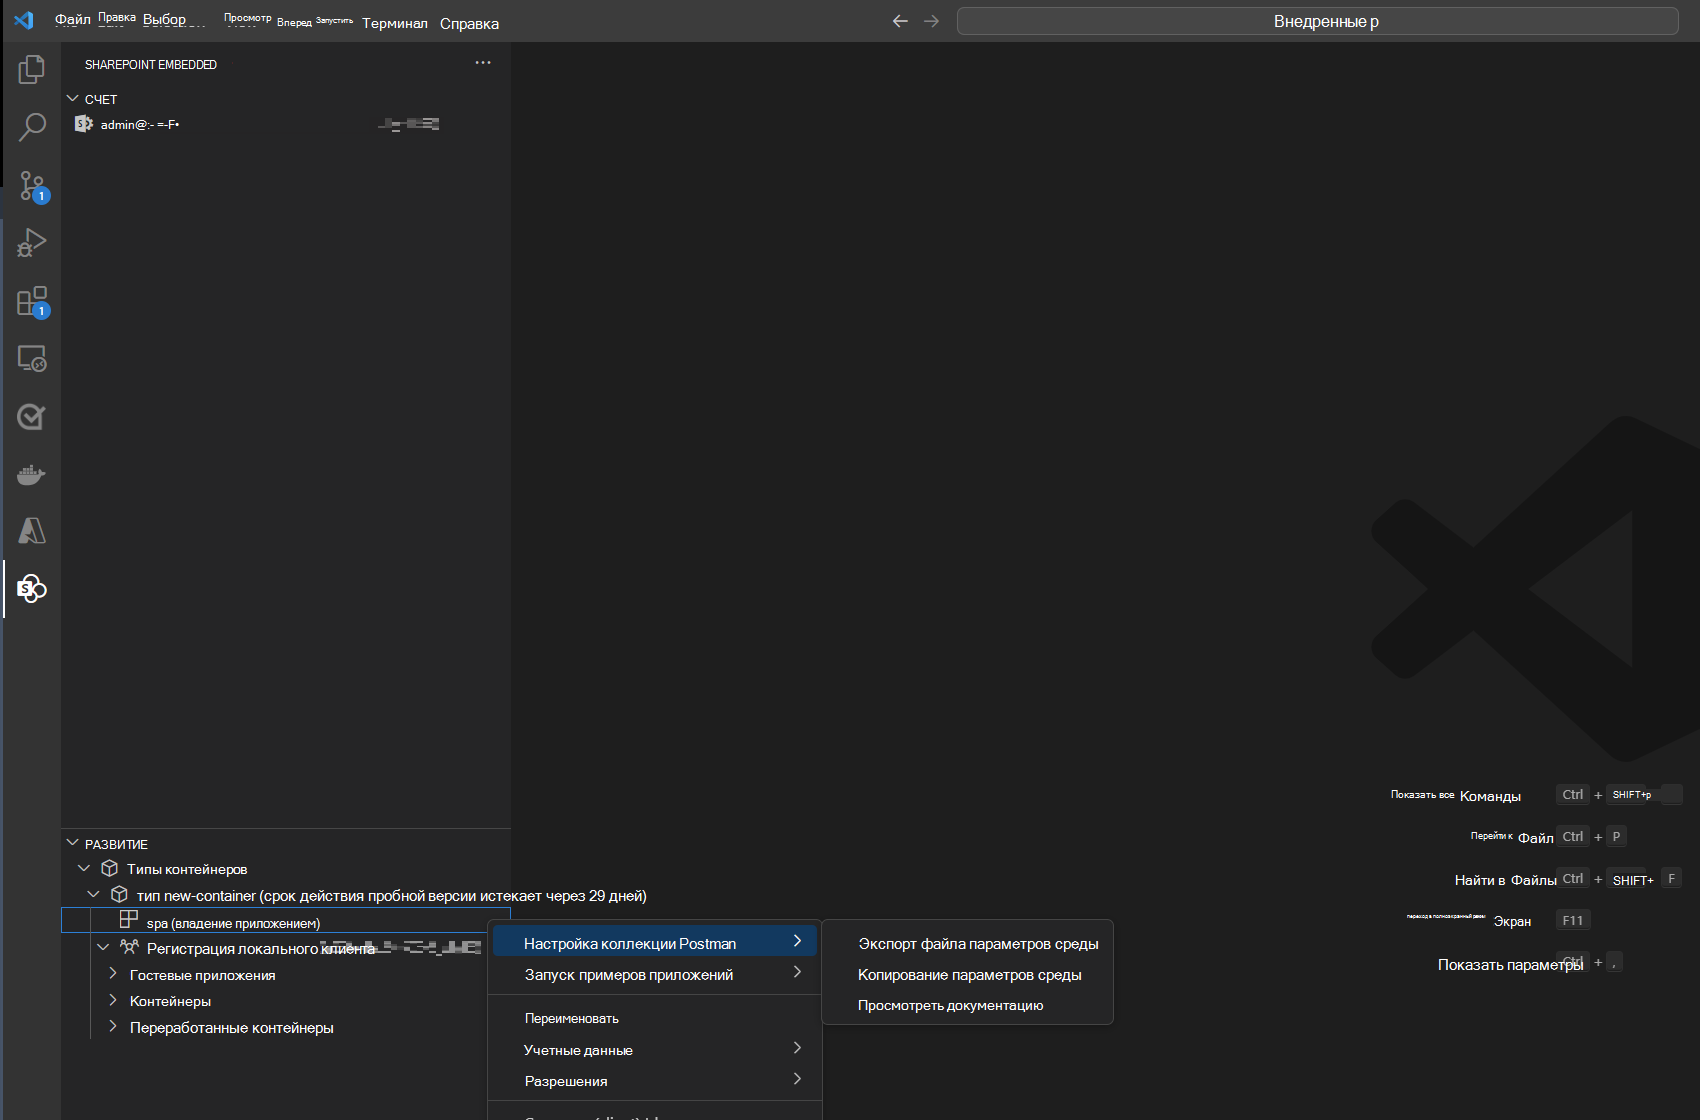Open the Справка menu
Image resolution: width=1700 pixels, height=1120 pixels.
coord(469,24)
